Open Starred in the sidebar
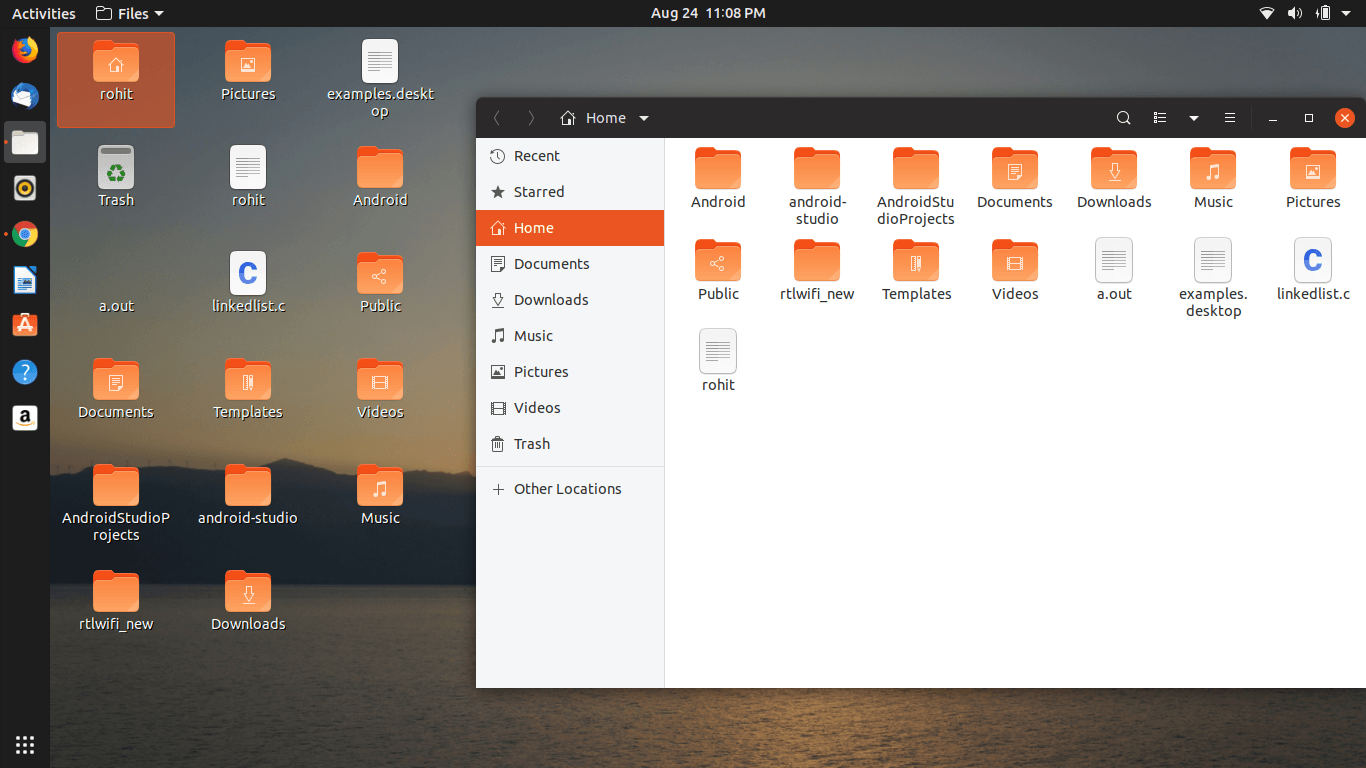Screen dimensions: 1366x768 pos(538,192)
